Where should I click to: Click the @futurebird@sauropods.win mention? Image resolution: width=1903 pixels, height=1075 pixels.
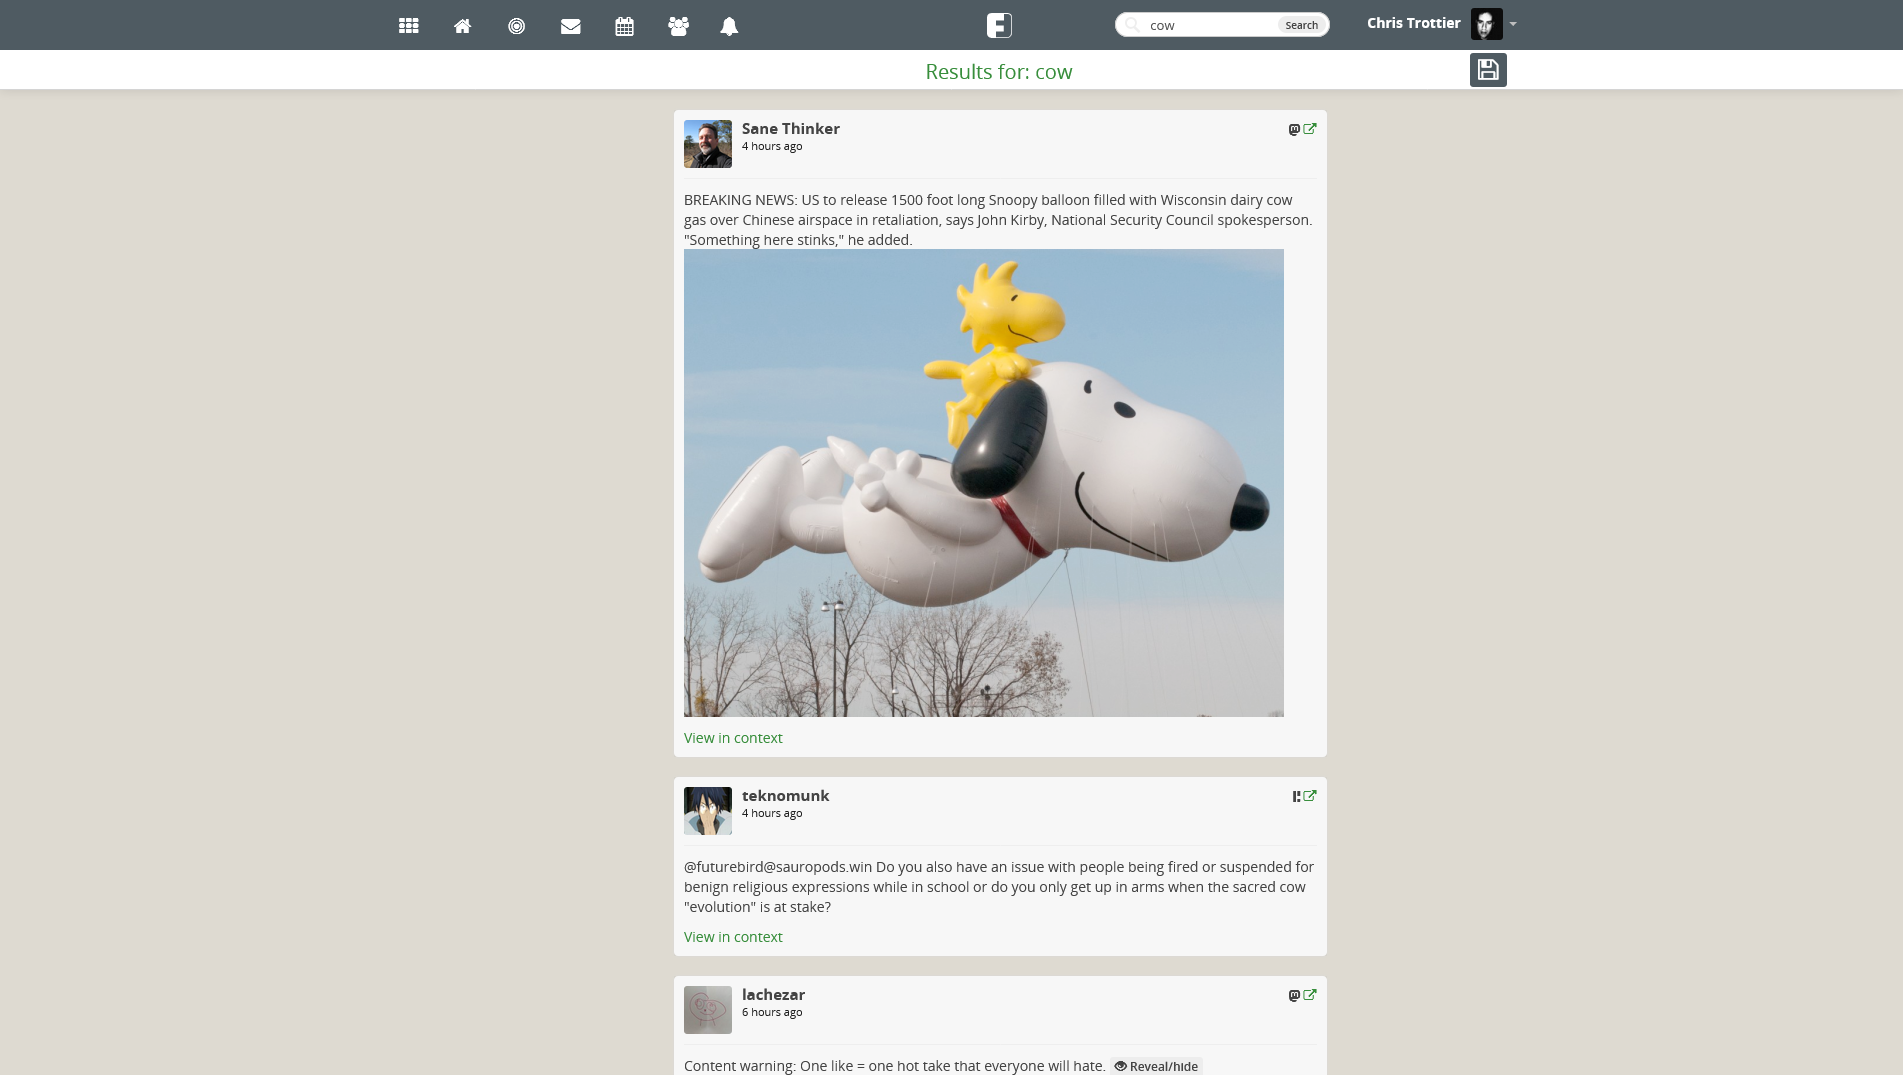(x=778, y=867)
